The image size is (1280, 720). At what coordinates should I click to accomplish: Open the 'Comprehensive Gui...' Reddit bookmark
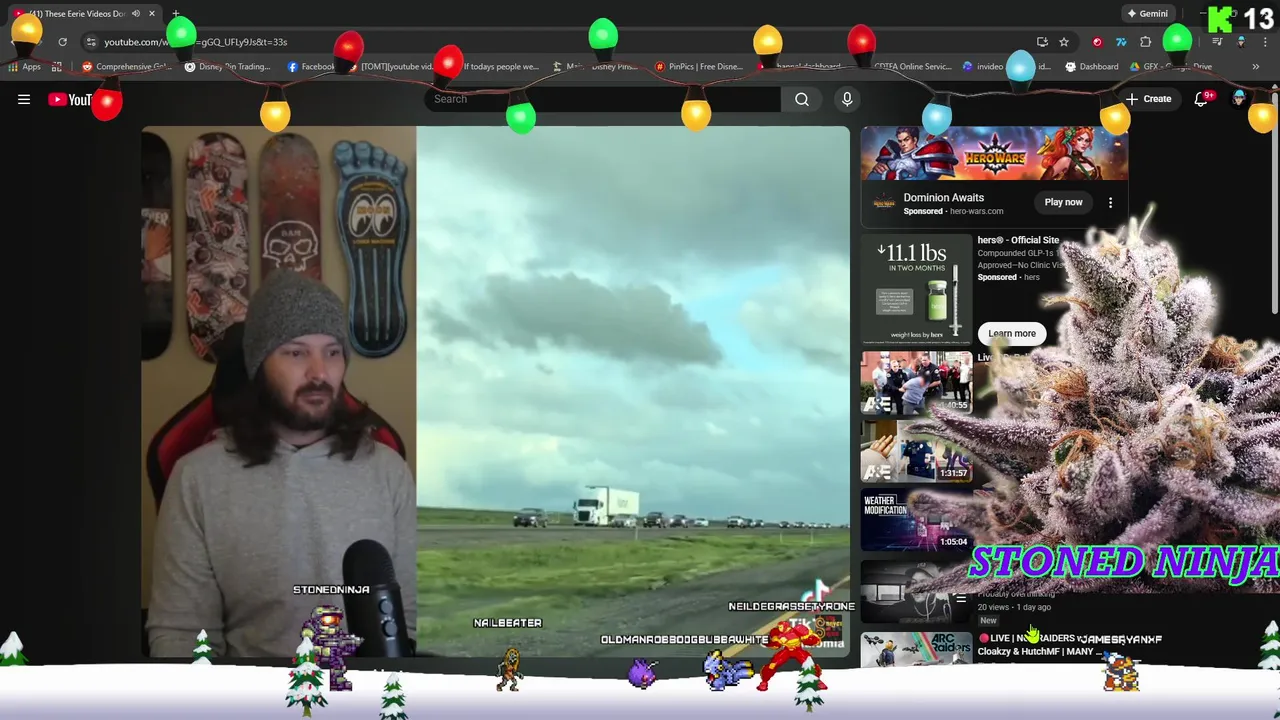[127, 67]
